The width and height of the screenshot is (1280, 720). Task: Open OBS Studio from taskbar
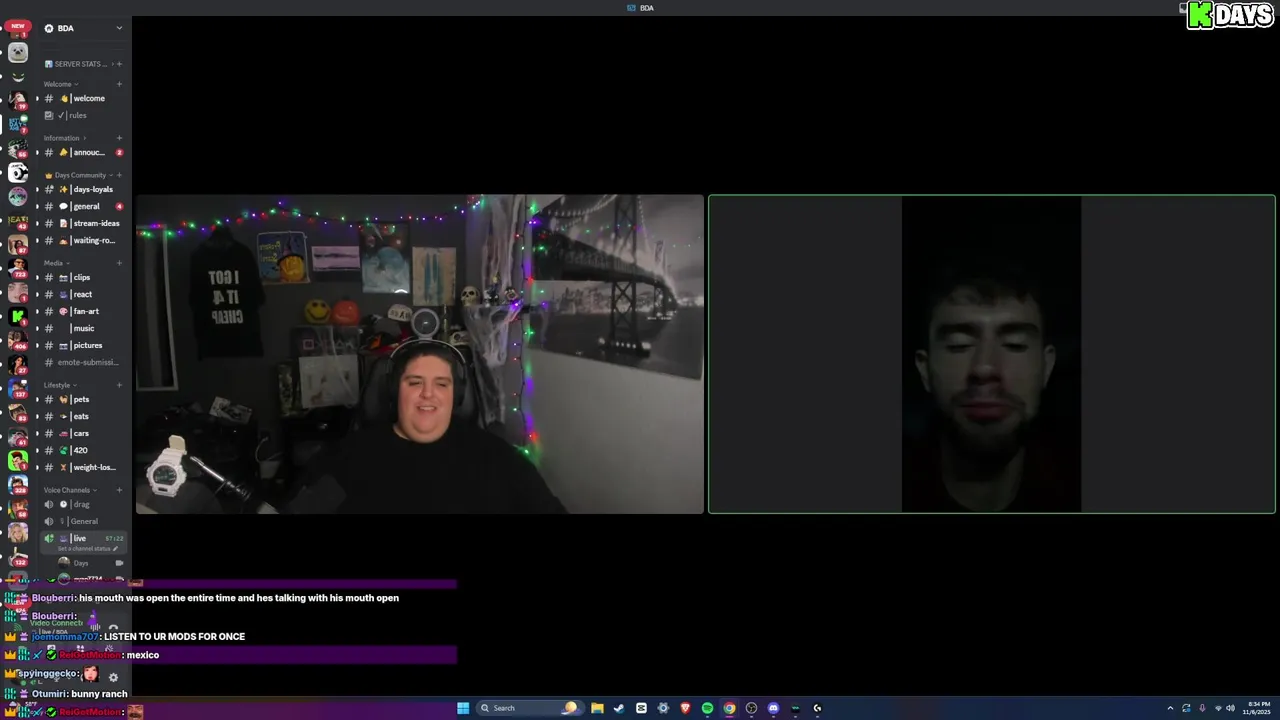coord(751,708)
